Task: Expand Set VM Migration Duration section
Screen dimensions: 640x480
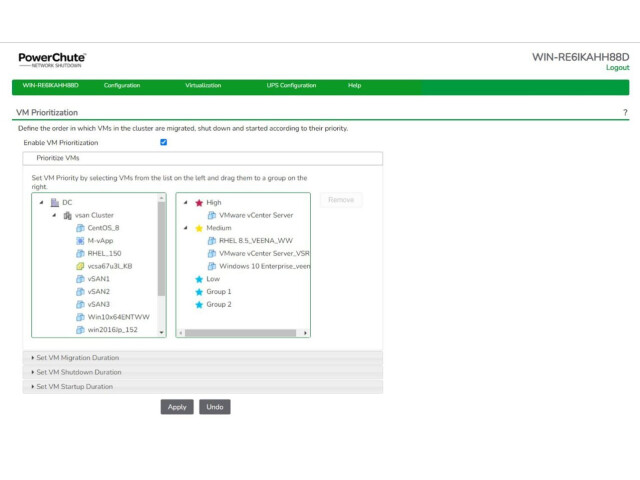Action: (x=203, y=358)
